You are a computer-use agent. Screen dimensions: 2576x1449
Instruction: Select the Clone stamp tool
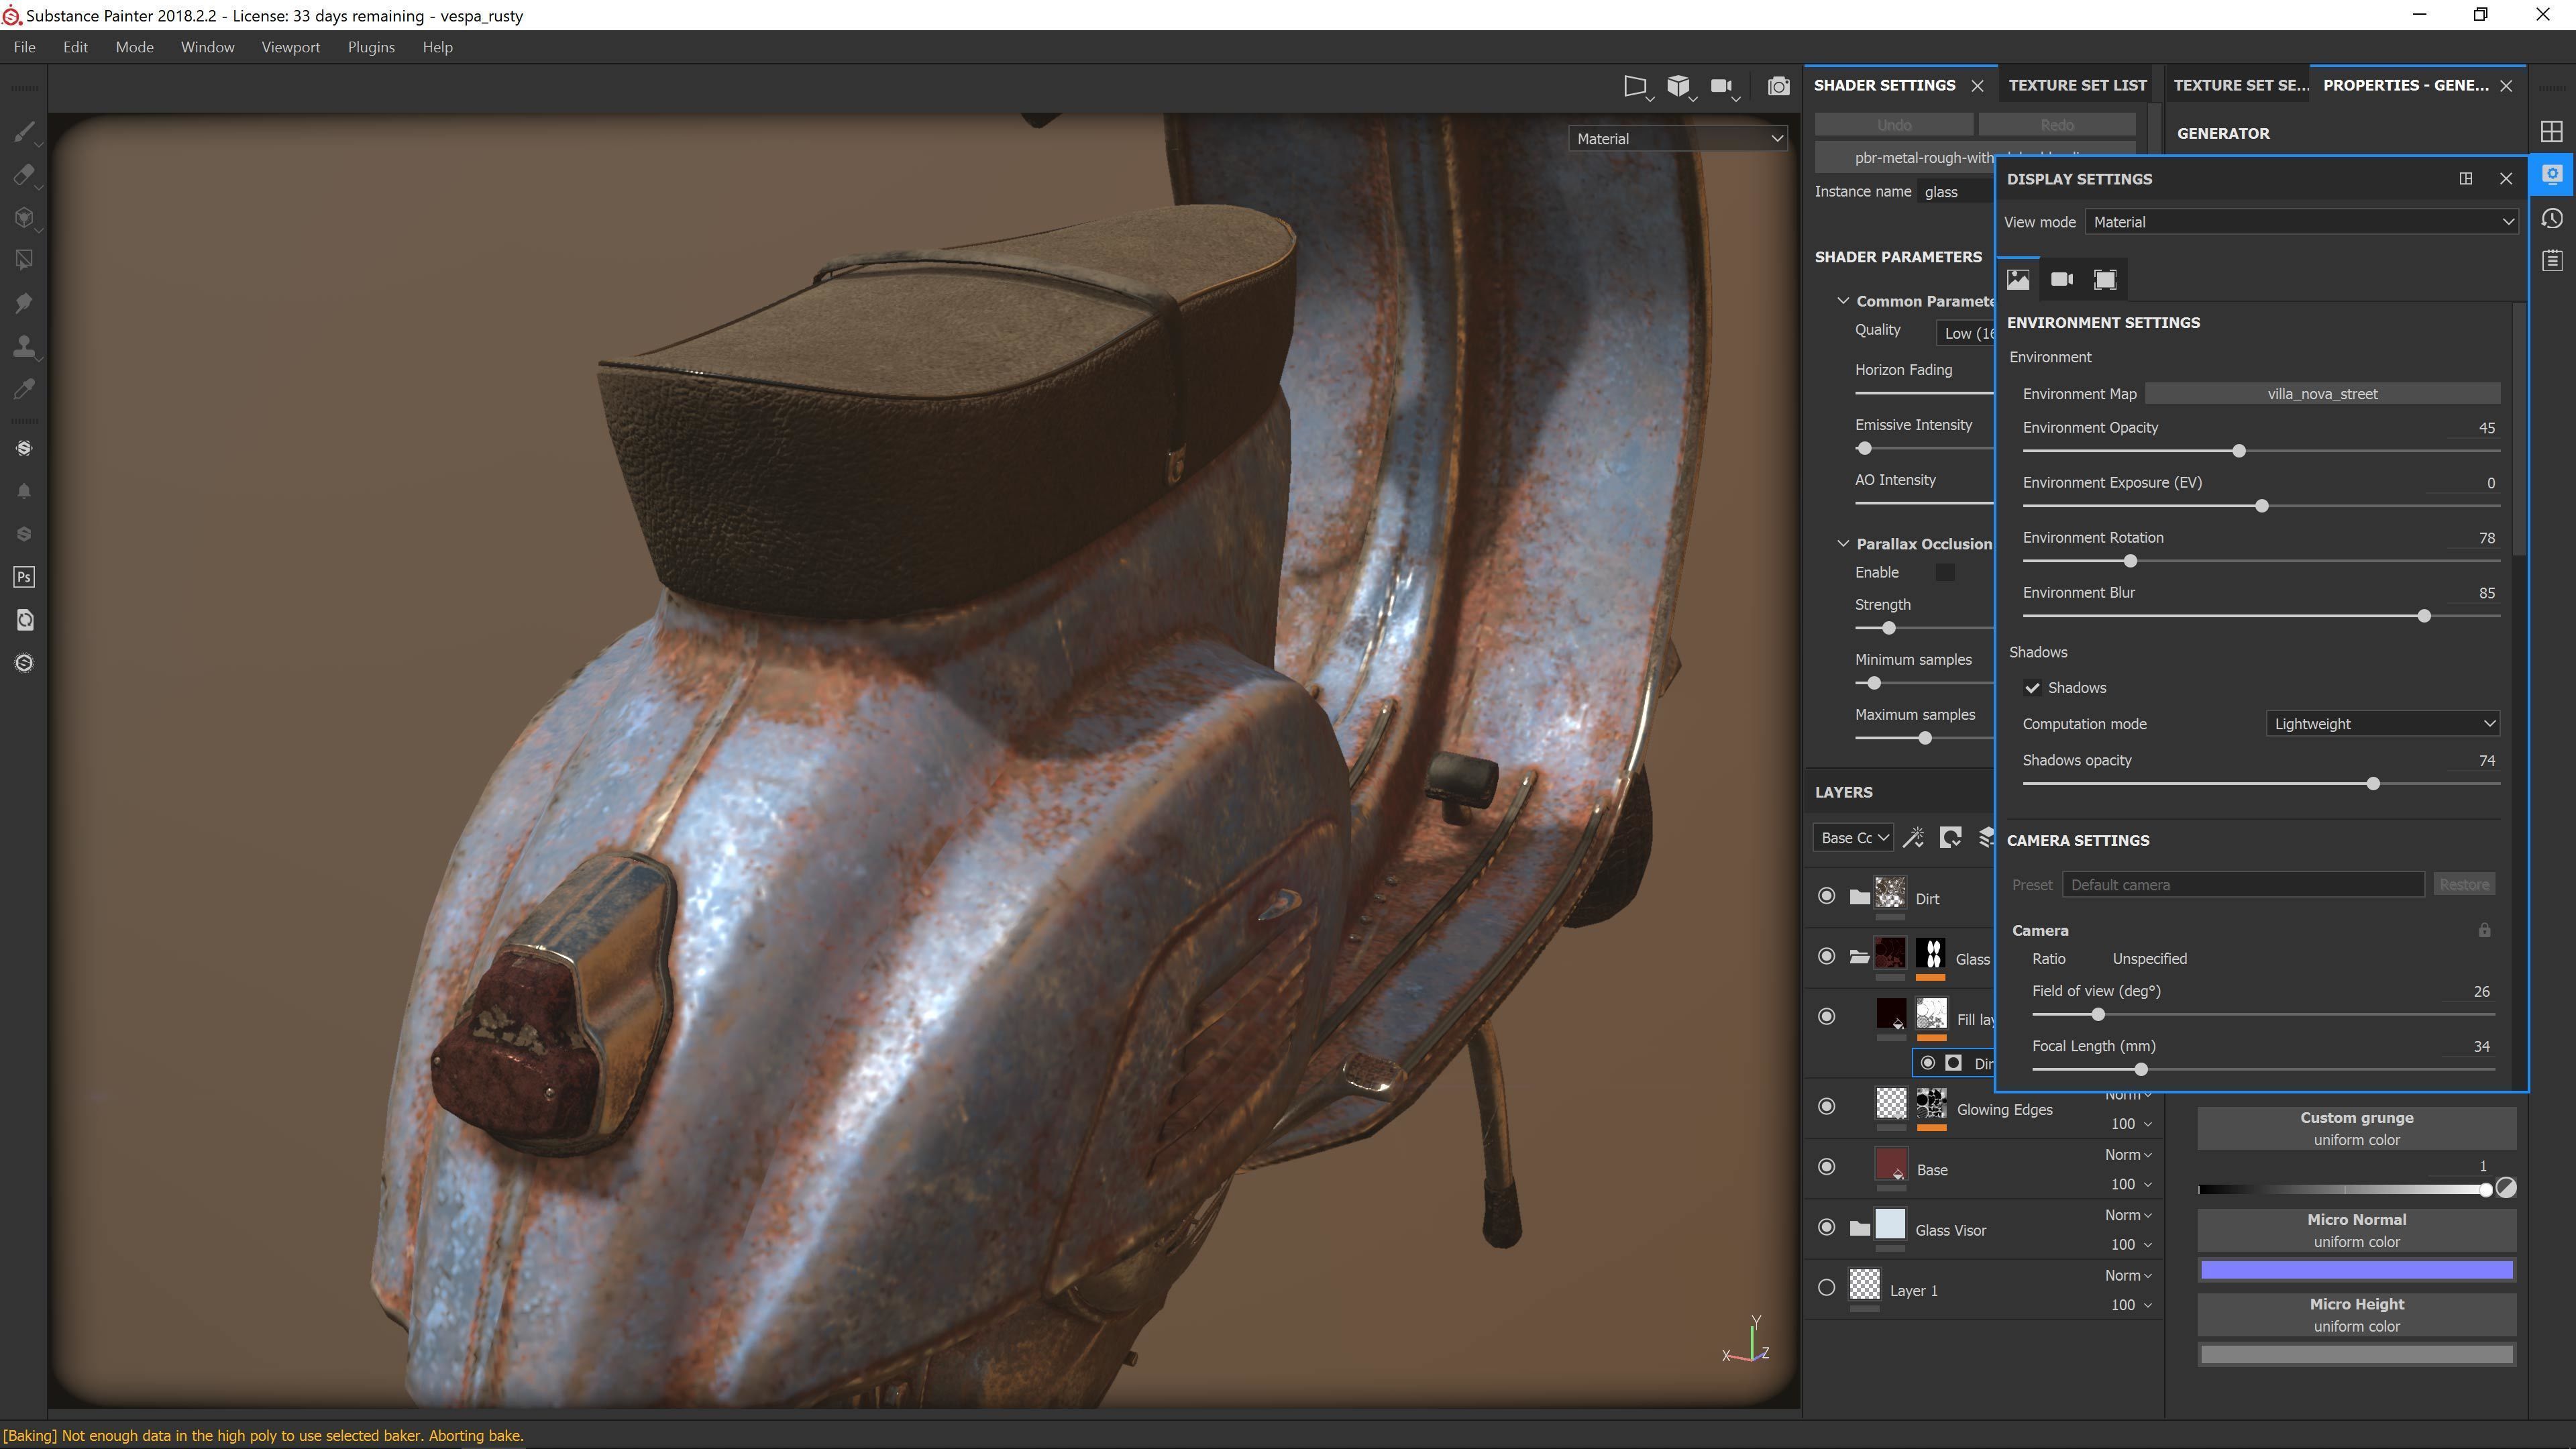pos(24,346)
